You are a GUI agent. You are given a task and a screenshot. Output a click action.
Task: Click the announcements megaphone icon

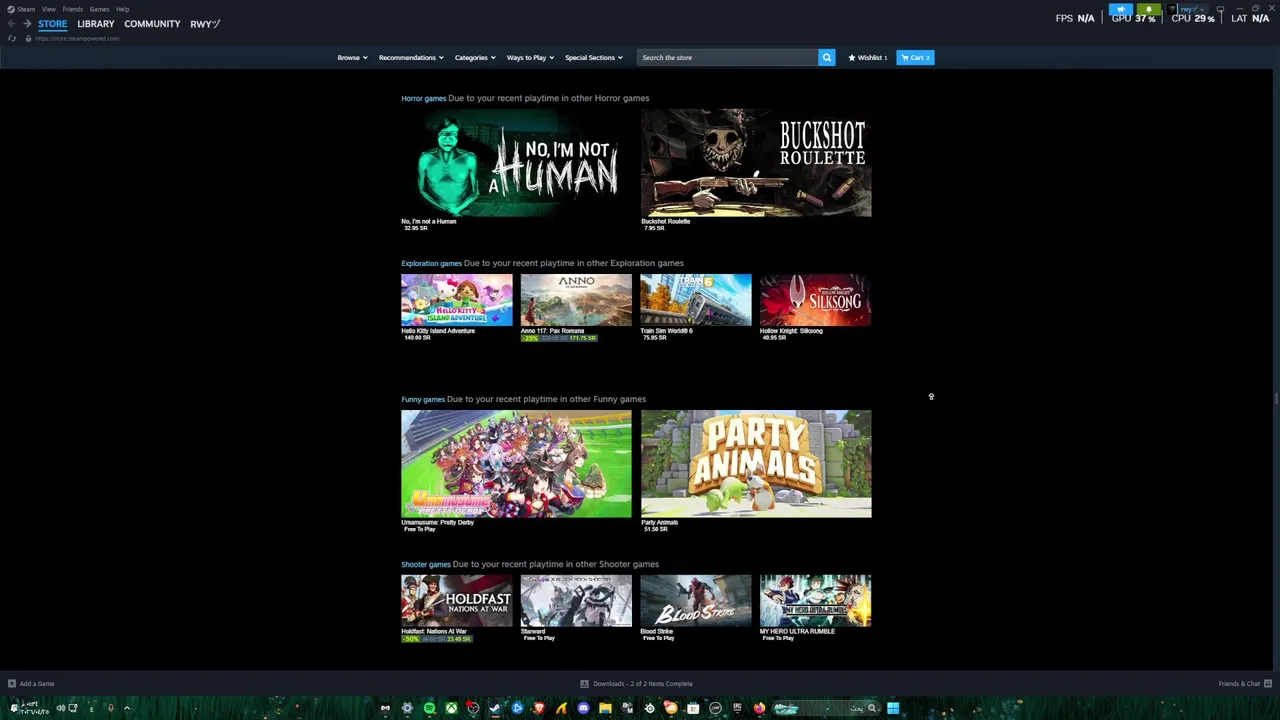point(1121,9)
